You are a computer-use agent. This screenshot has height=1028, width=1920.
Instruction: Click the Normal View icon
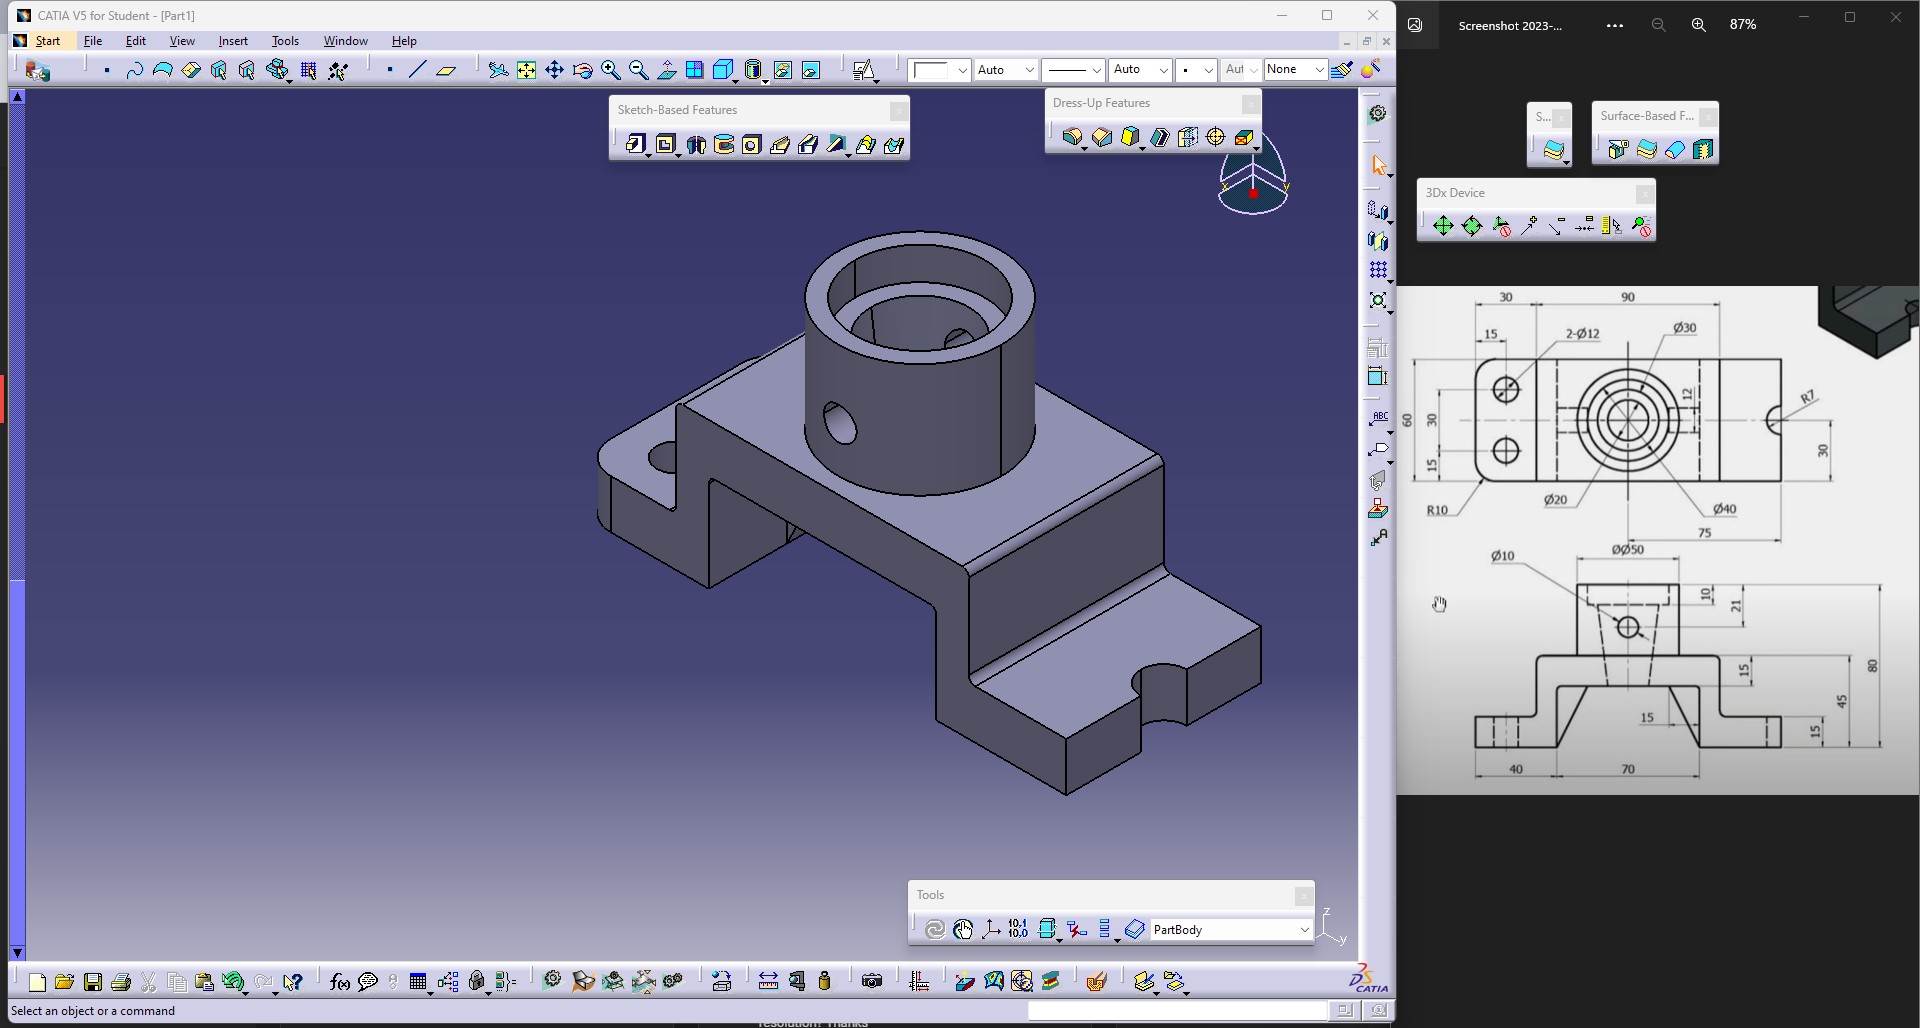click(666, 69)
